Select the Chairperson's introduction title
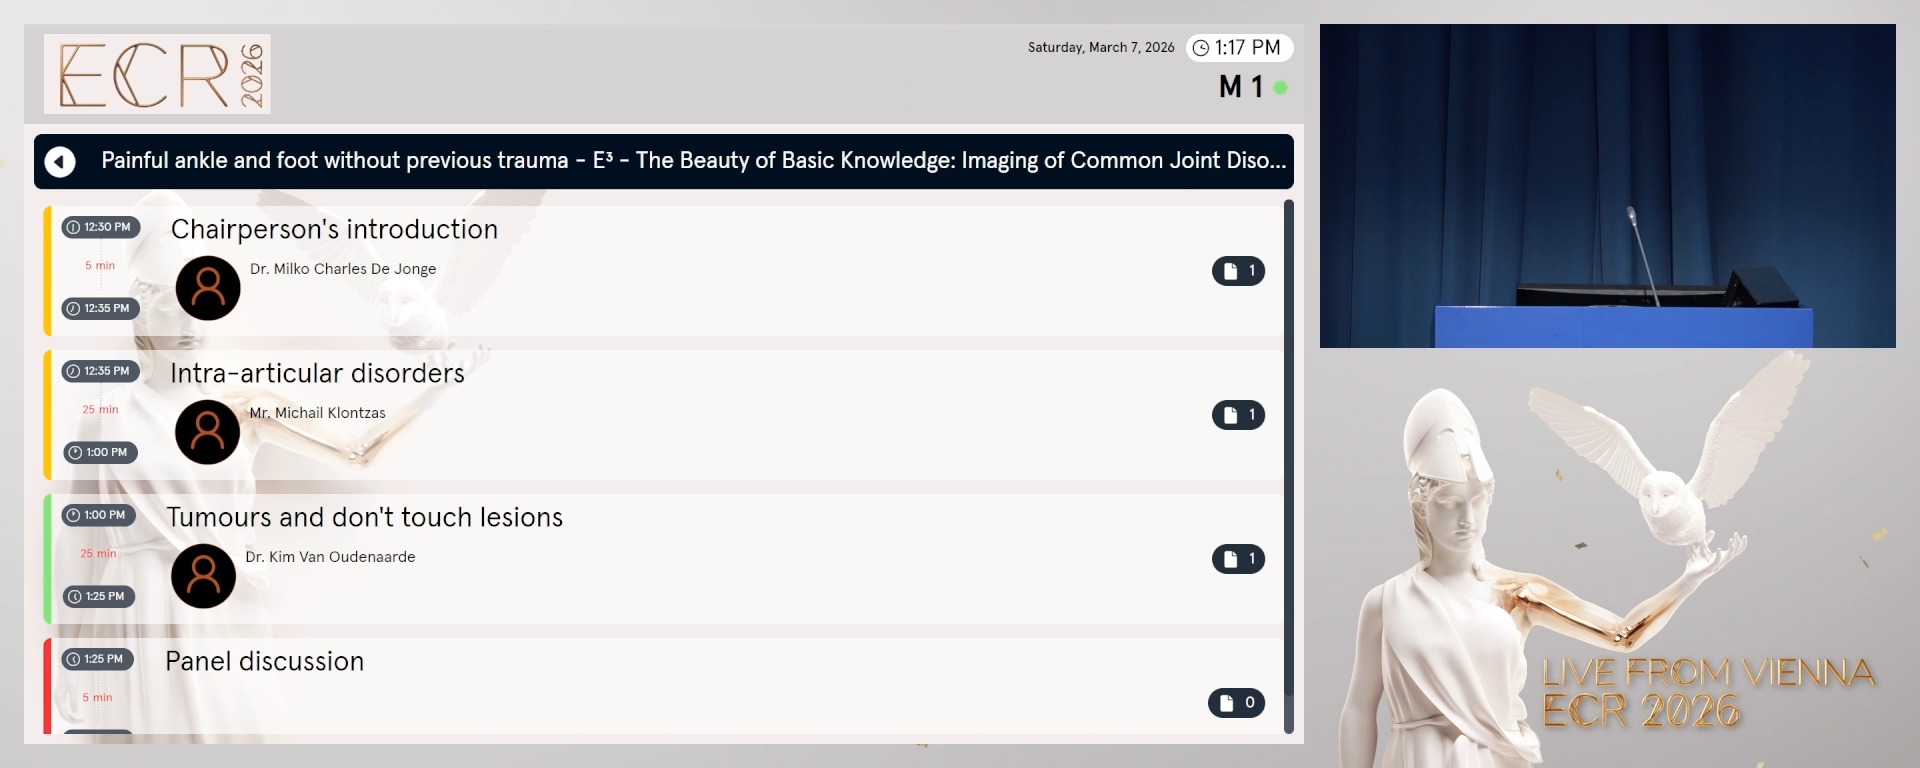The height and width of the screenshot is (768, 1920). (x=334, y=229)
